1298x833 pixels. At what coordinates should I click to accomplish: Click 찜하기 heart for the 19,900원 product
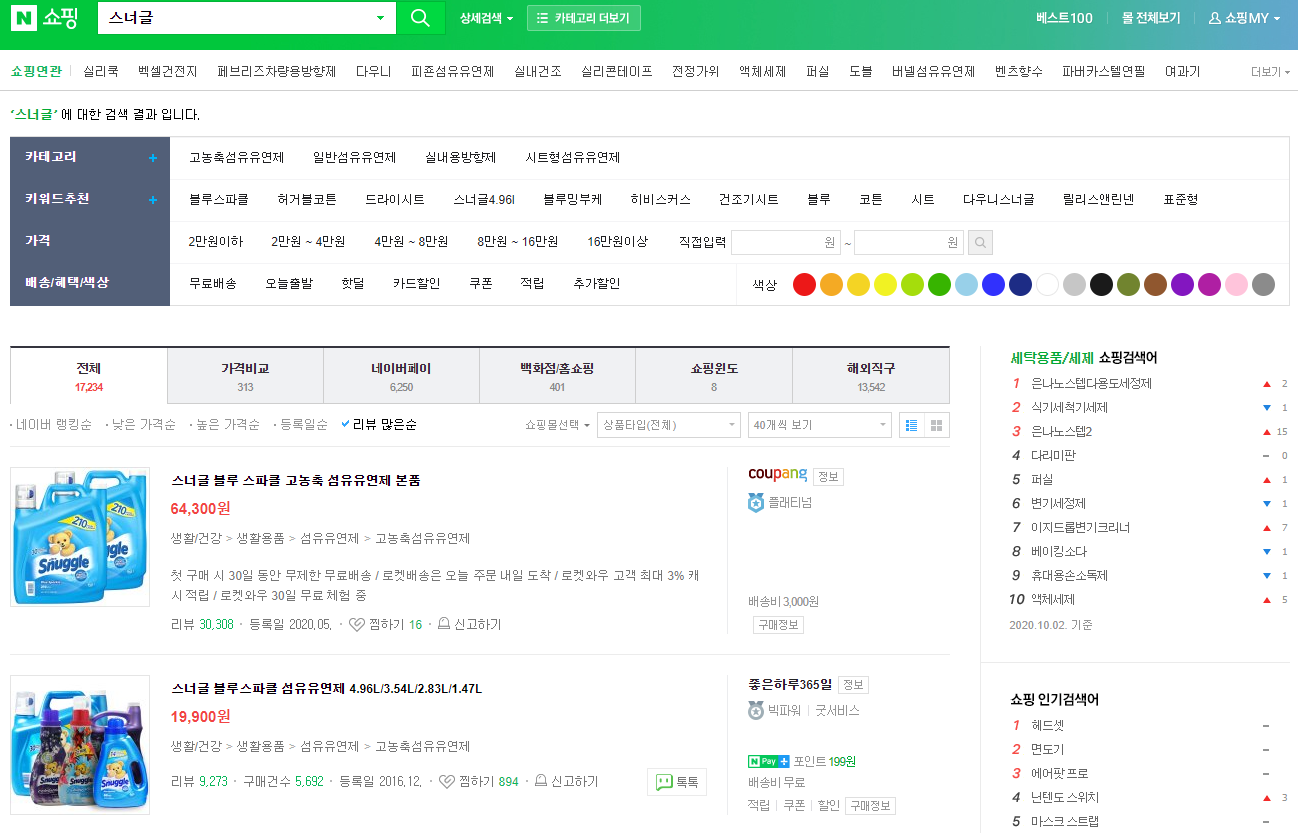447,782
